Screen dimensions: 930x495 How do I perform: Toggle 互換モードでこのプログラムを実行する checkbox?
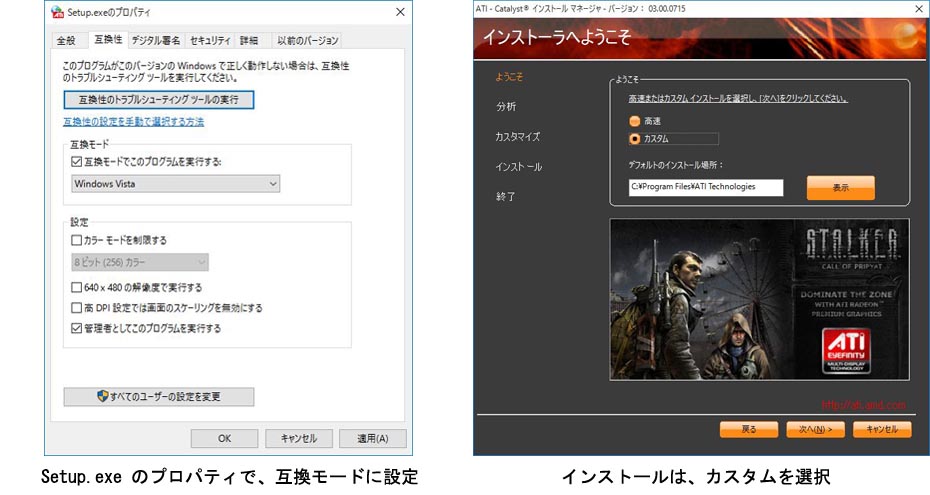tap(76, 161)
